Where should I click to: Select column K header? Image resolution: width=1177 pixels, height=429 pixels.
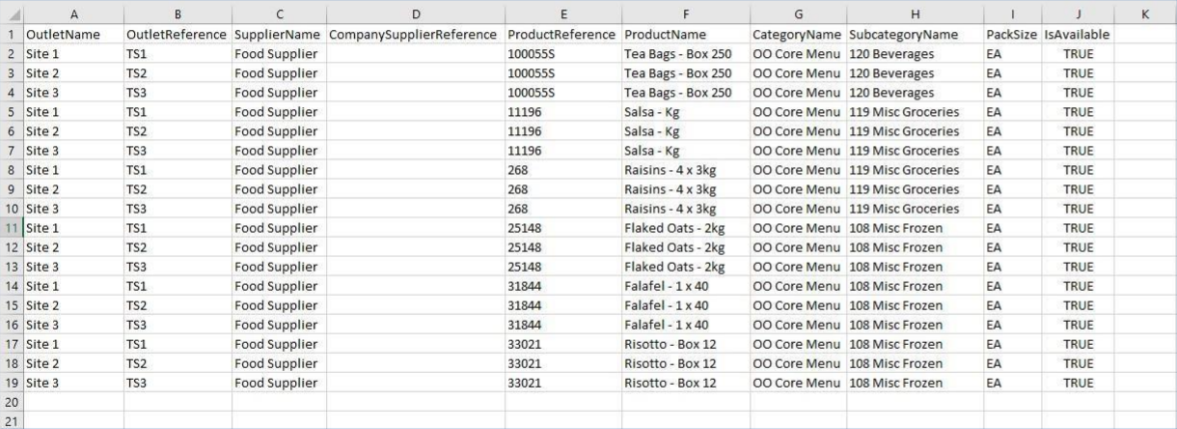(1145, 14)
